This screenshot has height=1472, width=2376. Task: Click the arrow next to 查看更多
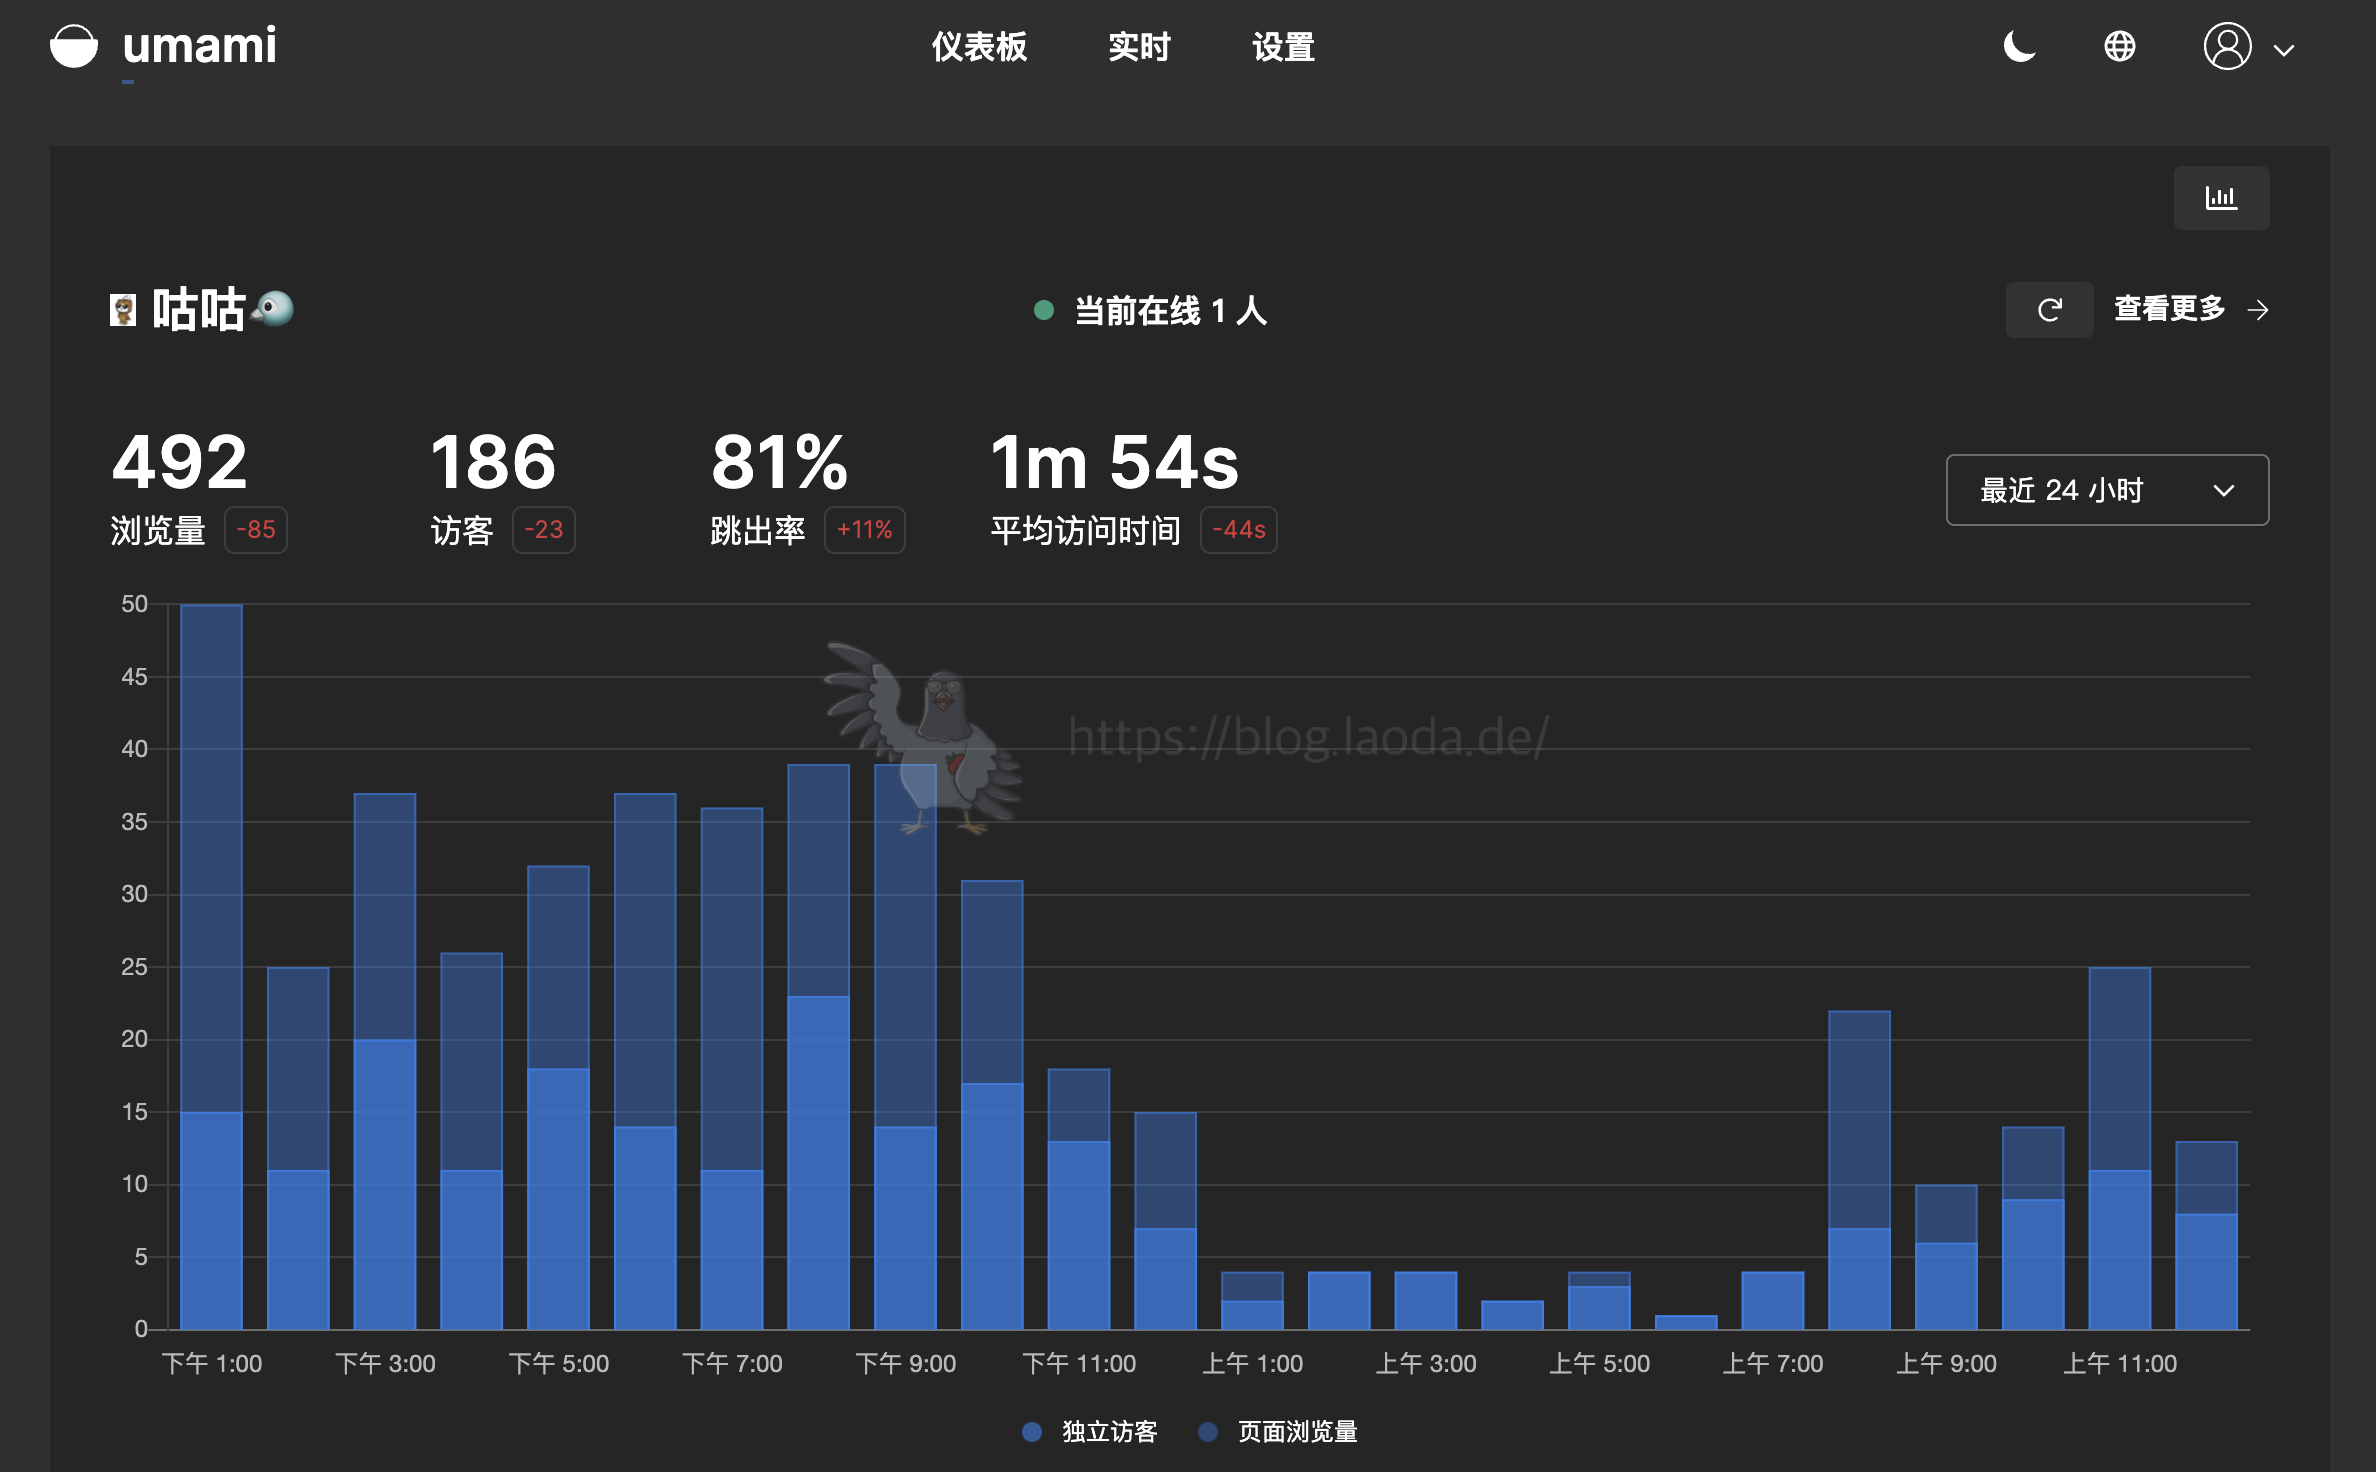[2258, 310]
